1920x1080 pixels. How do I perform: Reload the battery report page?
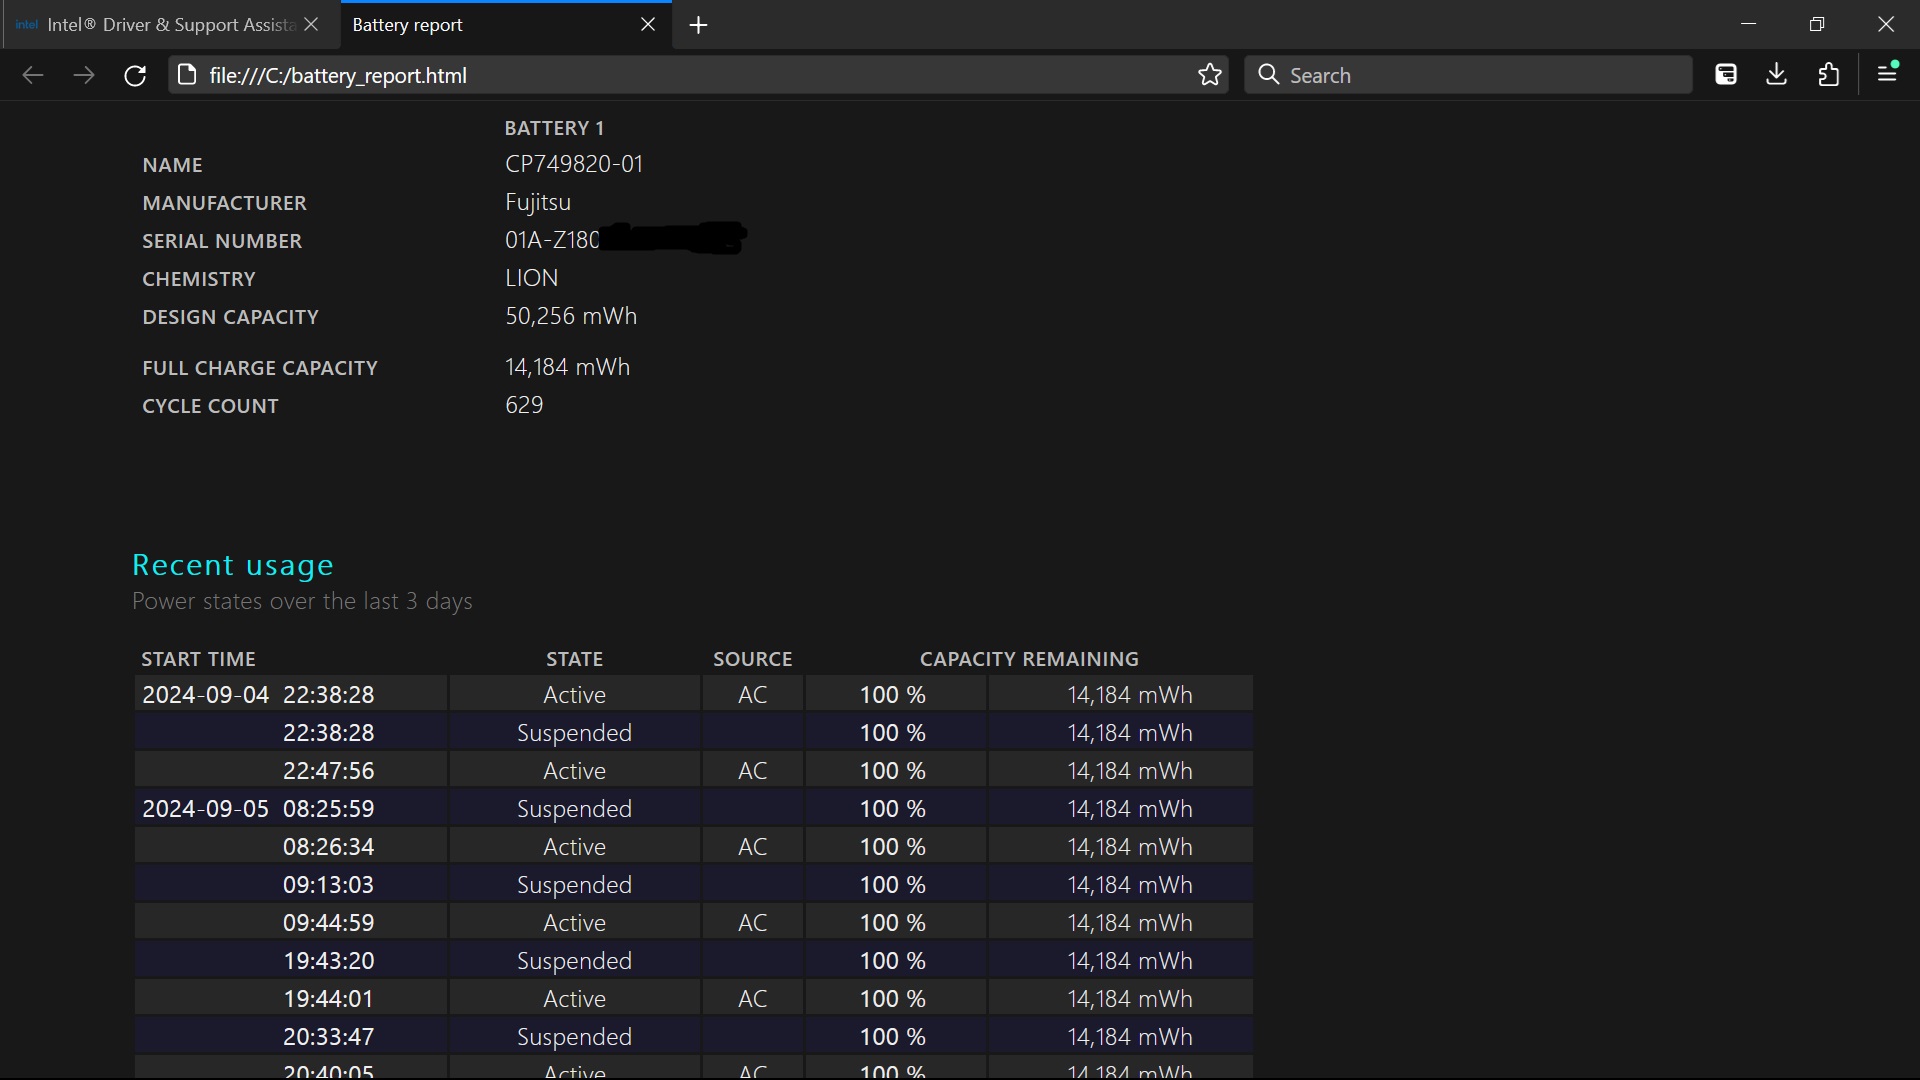(x=135, y=75)
